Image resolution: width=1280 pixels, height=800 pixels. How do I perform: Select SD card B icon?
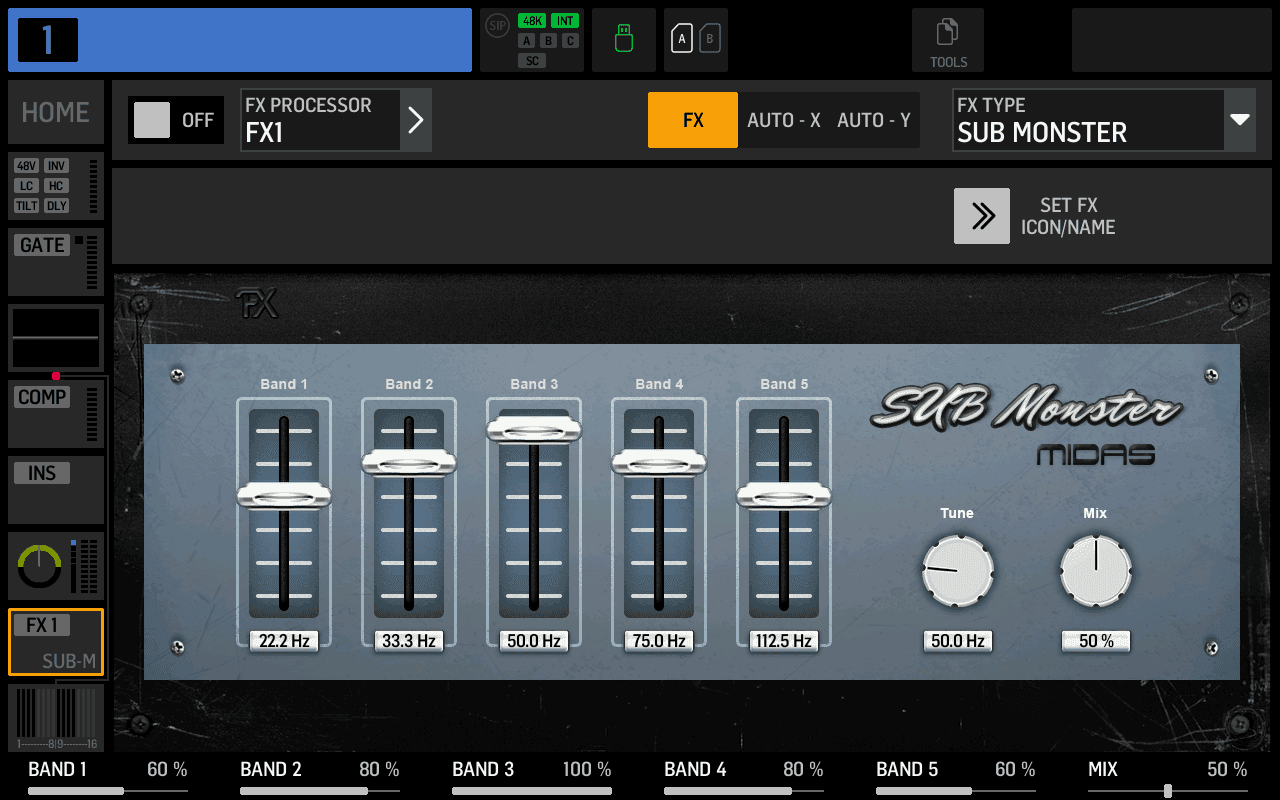(710, 40)
